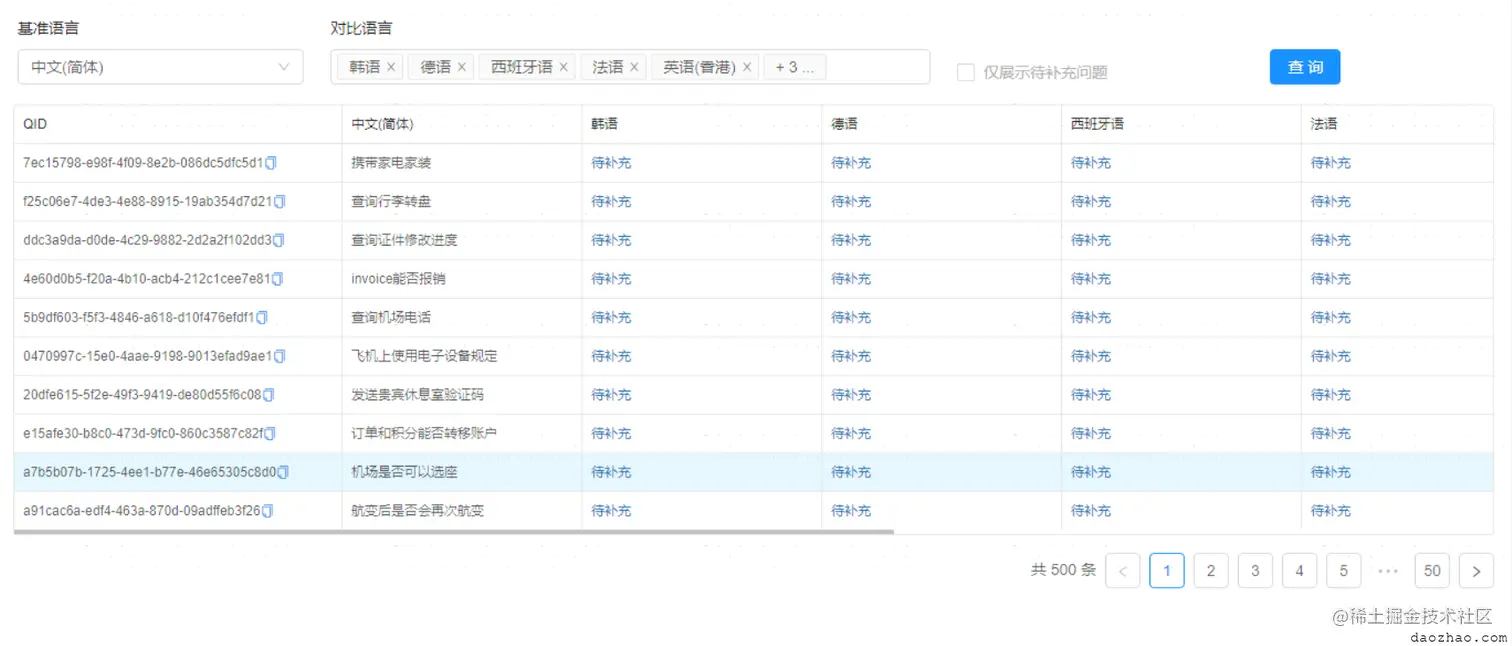Screen dimensions: 1512x646
Task: Copy QID starting f25c06e7 via its copy icon
Action: [280, 202]
